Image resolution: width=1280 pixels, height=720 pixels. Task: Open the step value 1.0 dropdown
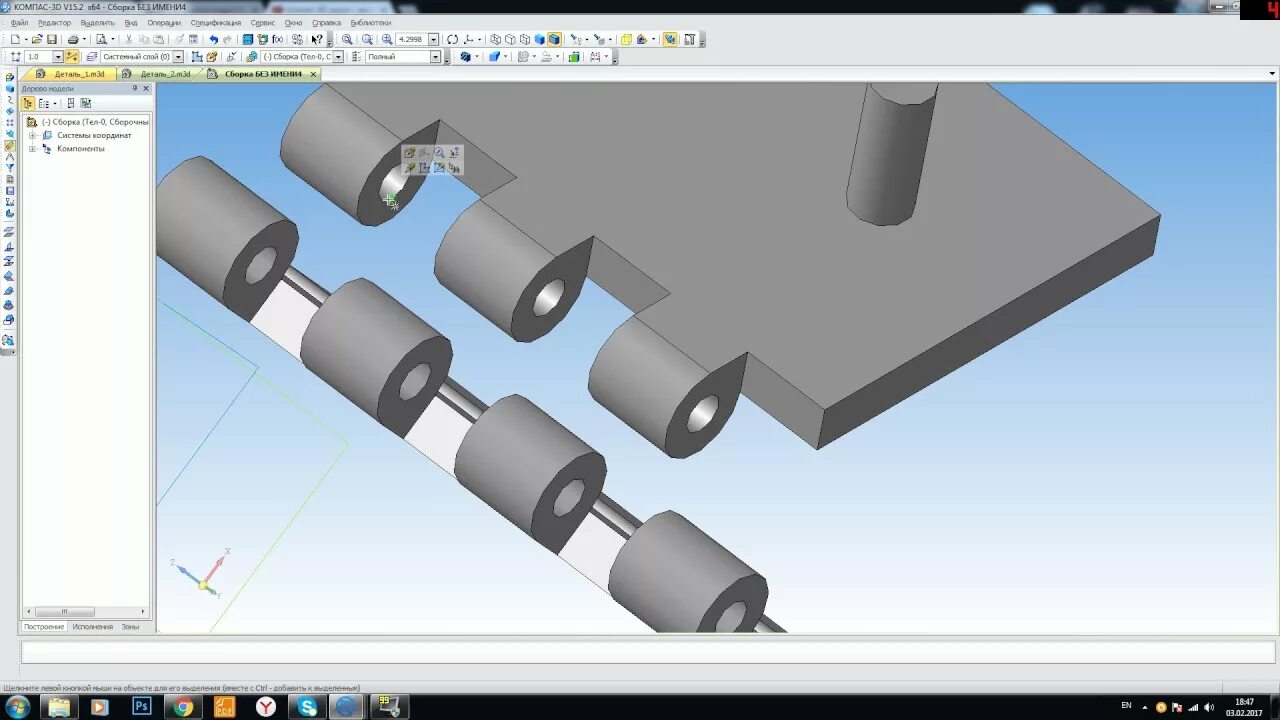pyautogui.click(x=57, y=56)
